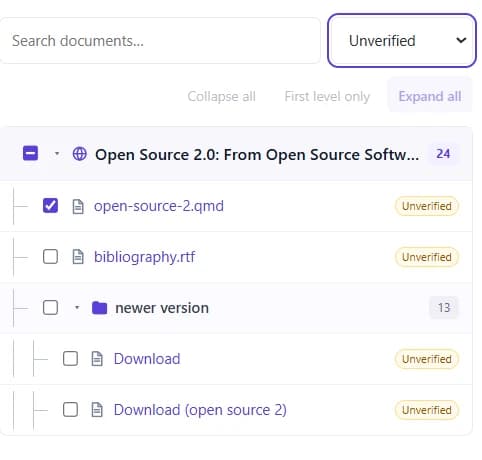This screenshot has width=482, height=460.
Task: Uncheck the open-source-2.qmd checkbox
Action: pyautogui.click(x=50, y=206)
